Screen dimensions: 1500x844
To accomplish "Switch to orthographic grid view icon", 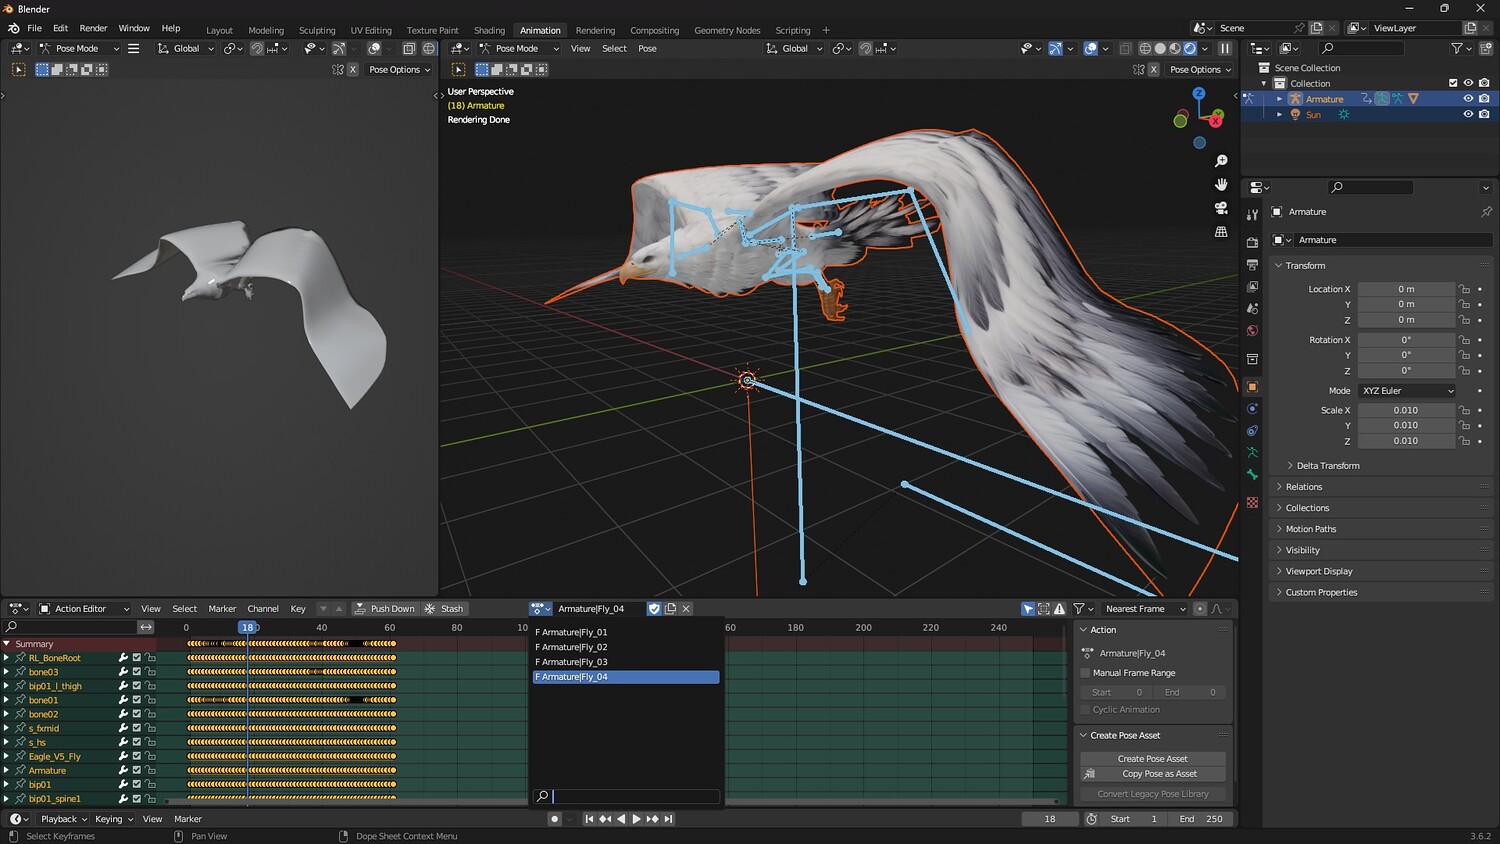I will click(x=1221, y=232).
